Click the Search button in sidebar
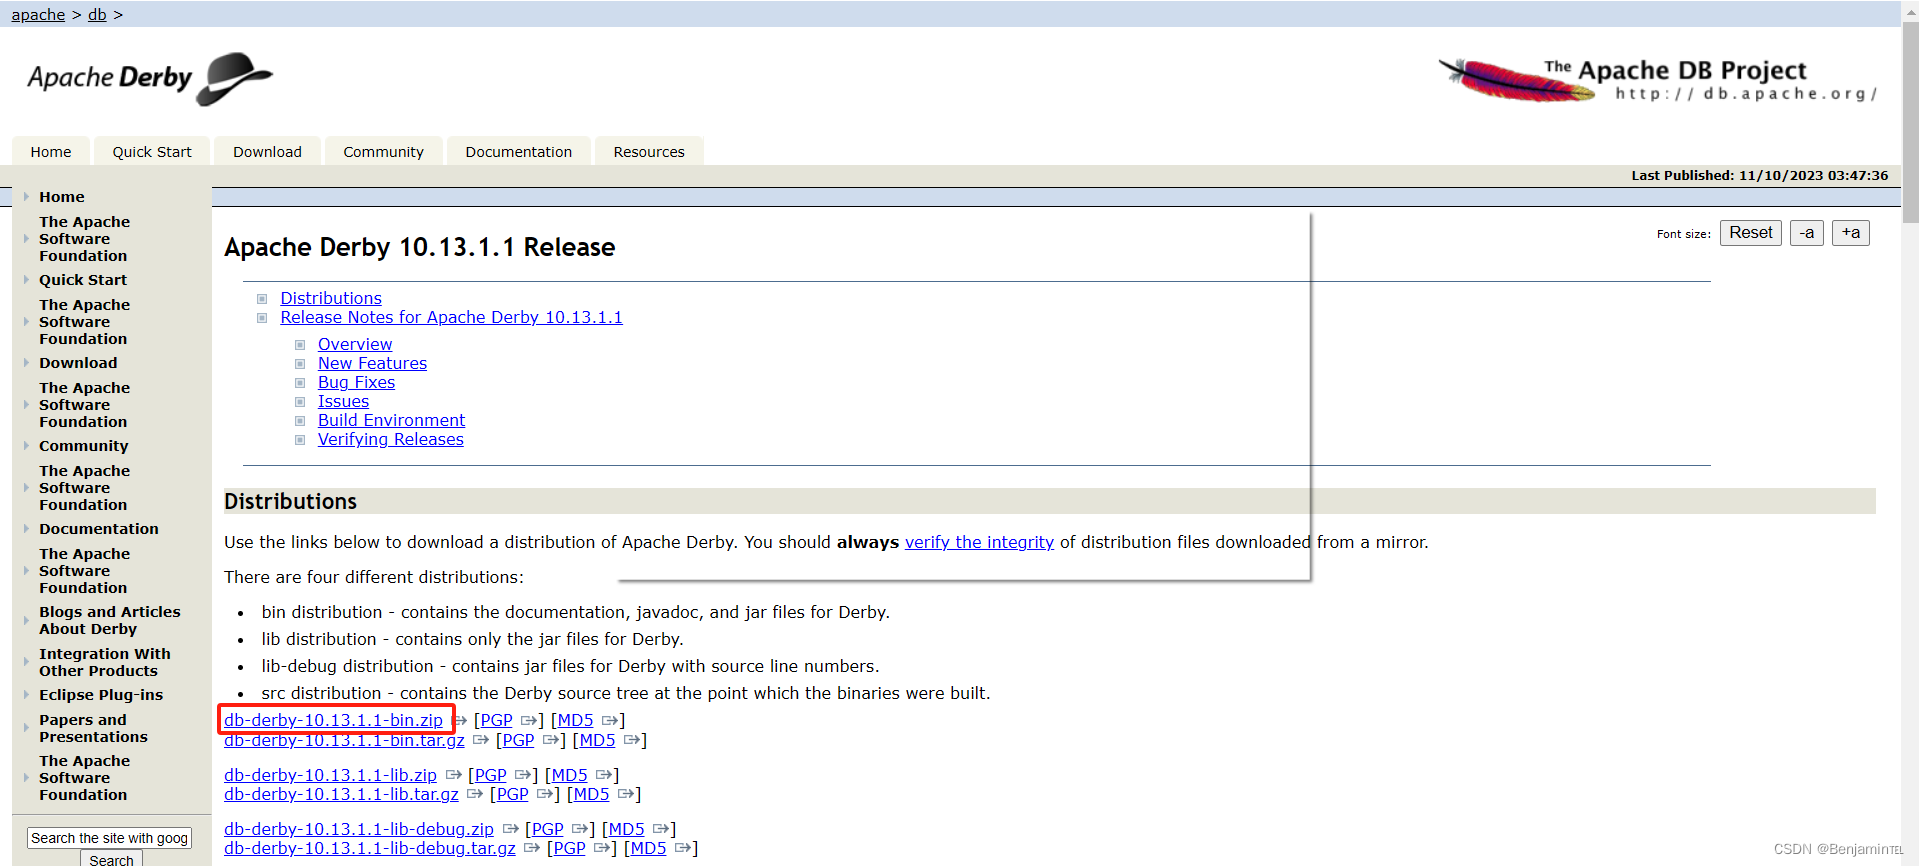The image size is (1919, 866). pos(111,859)
